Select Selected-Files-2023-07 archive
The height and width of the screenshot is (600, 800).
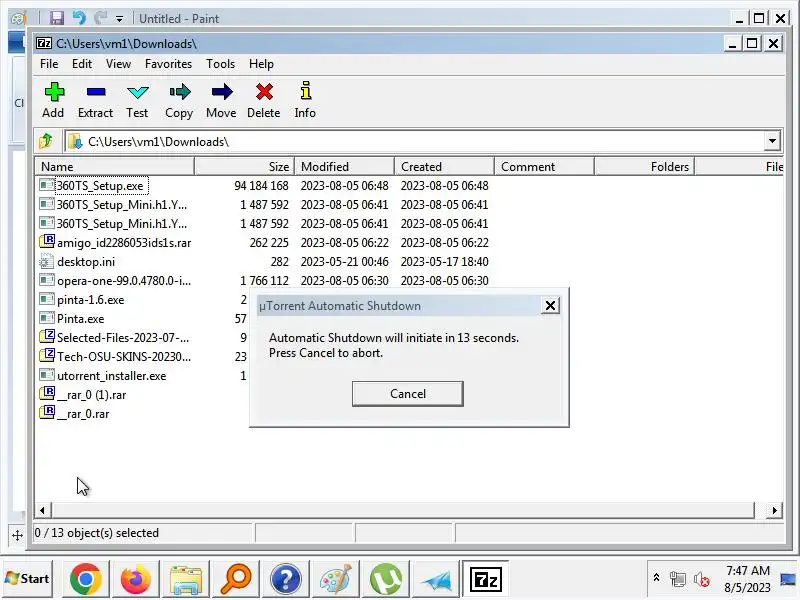click(123, 338)
